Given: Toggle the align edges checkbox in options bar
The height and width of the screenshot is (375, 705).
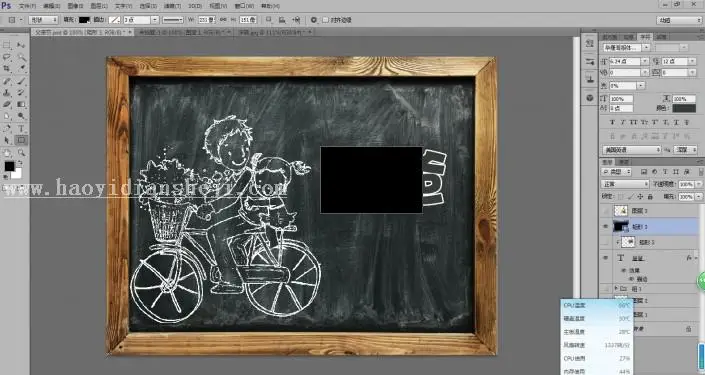Looking at the screenshot, I should [326, 20].
